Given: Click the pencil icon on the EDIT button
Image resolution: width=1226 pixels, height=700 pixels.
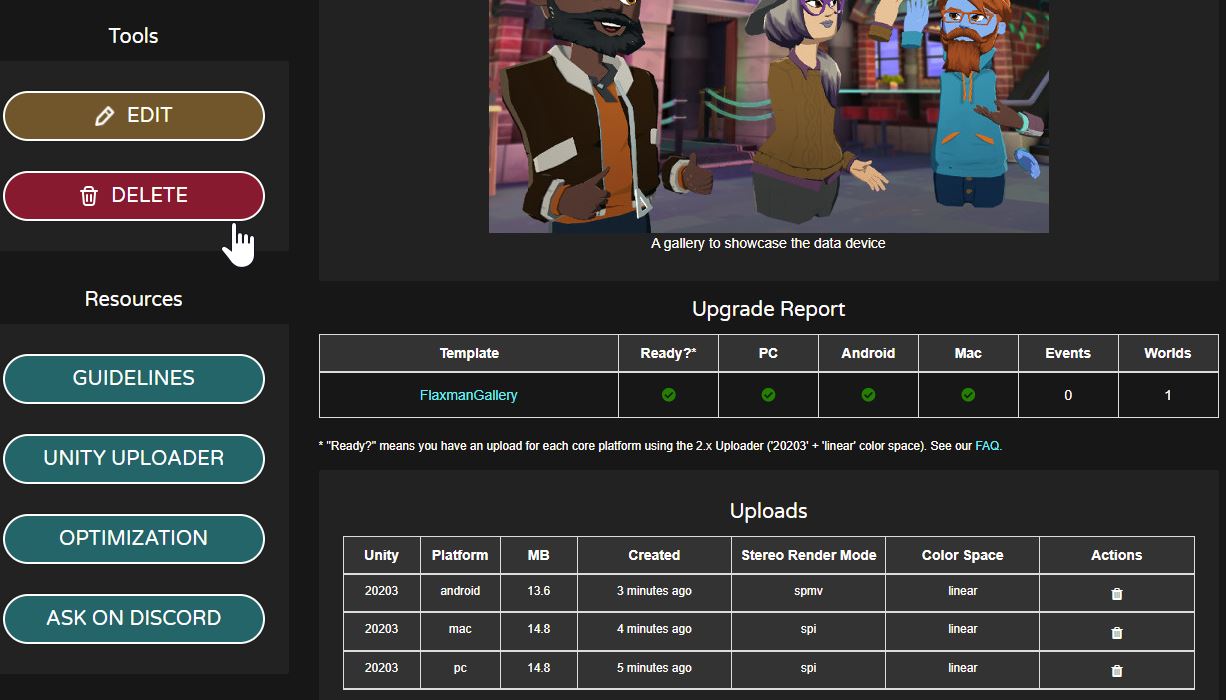Looking at the screenshot, I should coord(104,116).
